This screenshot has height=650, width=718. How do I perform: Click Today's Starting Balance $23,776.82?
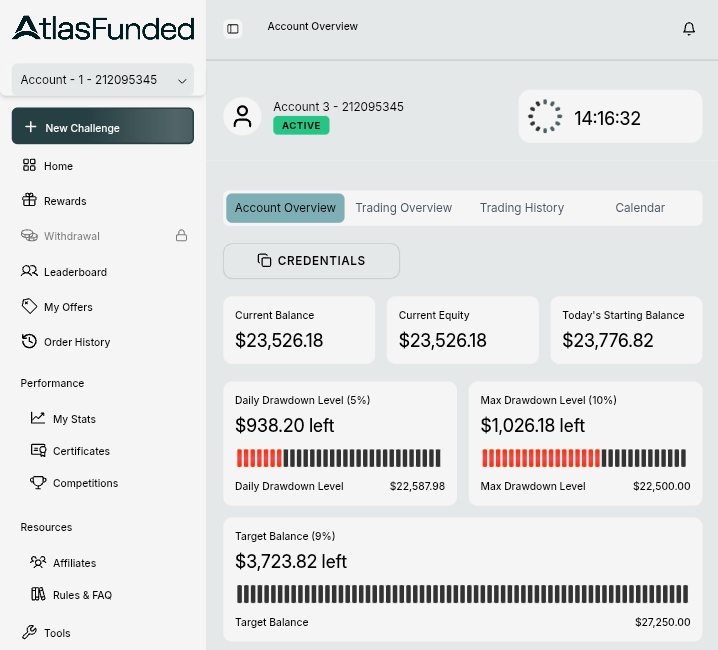[x=626, y=330]
